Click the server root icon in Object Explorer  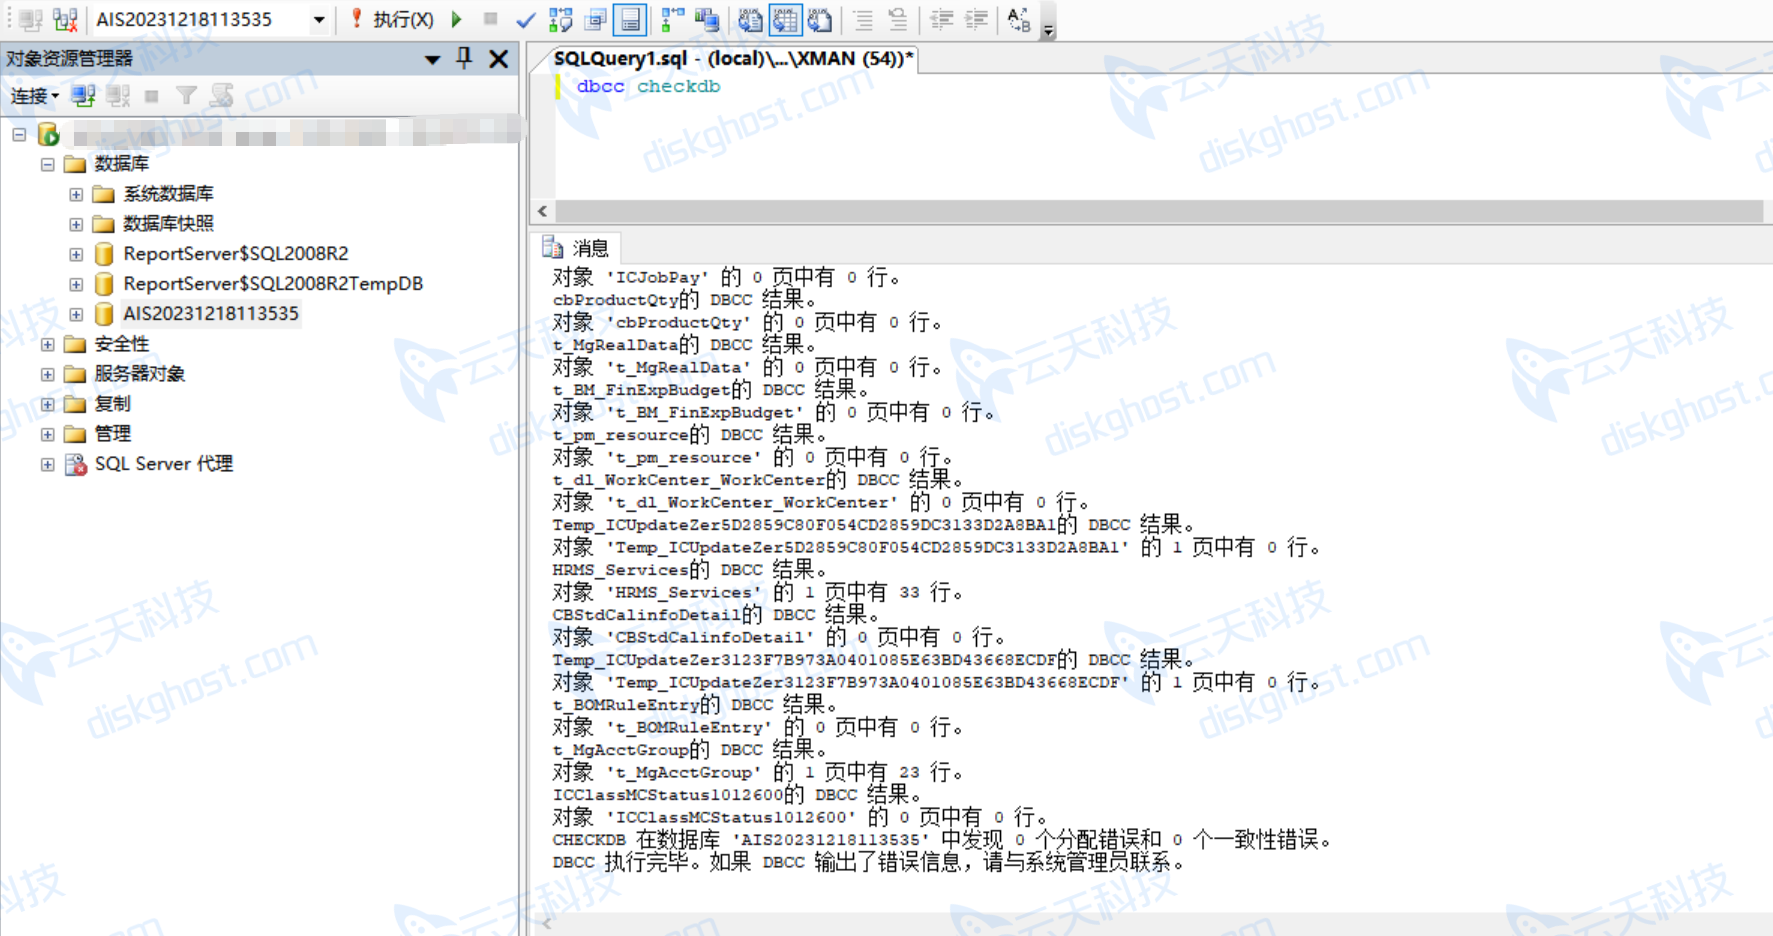(x=49, y=134)
